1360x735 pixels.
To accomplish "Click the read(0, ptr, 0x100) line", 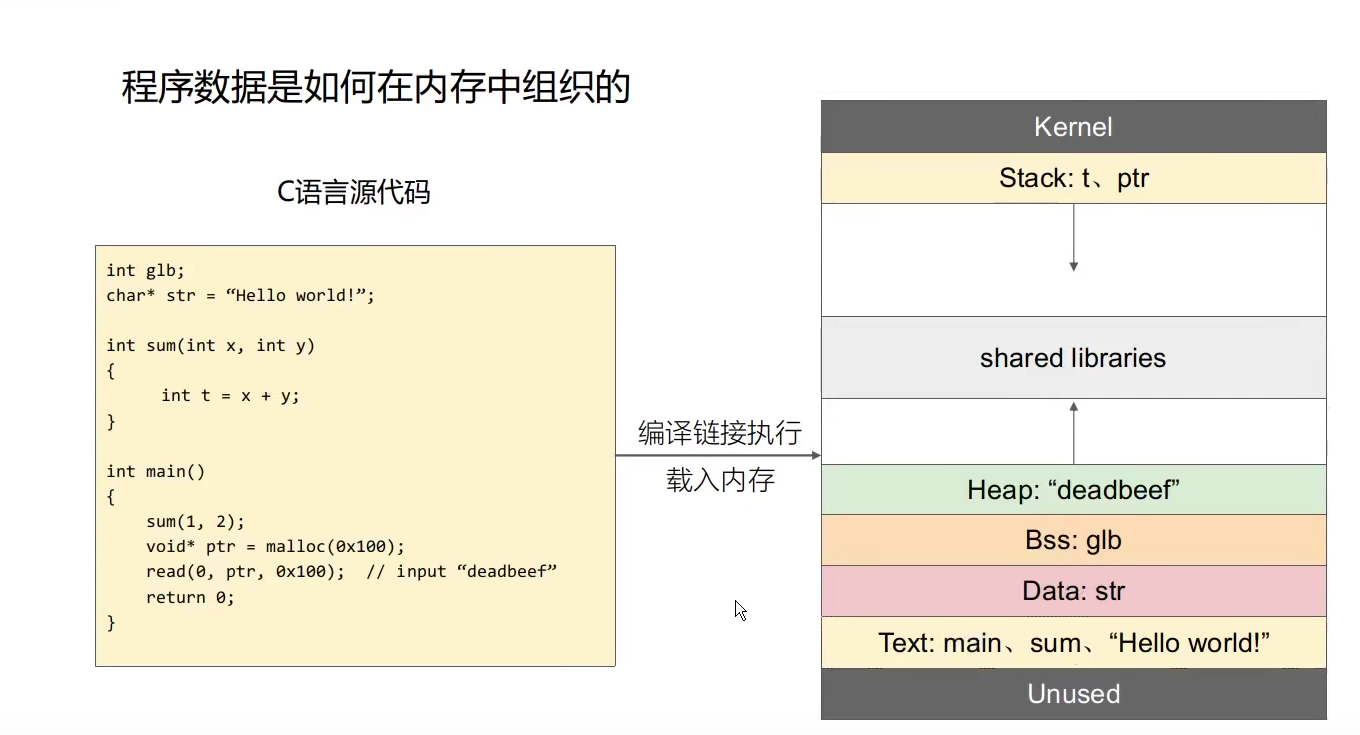I will (351, 572).
